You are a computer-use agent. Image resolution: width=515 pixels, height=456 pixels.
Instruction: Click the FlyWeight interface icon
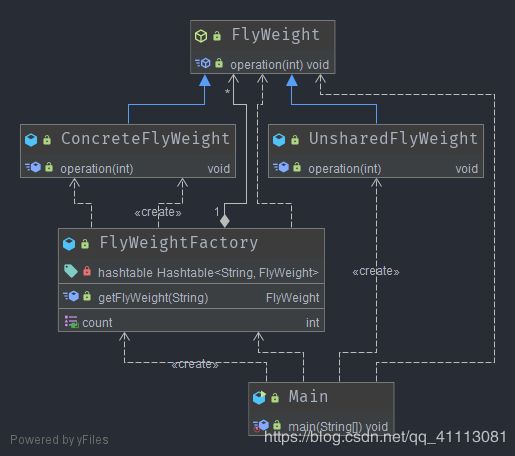(201, 36)
